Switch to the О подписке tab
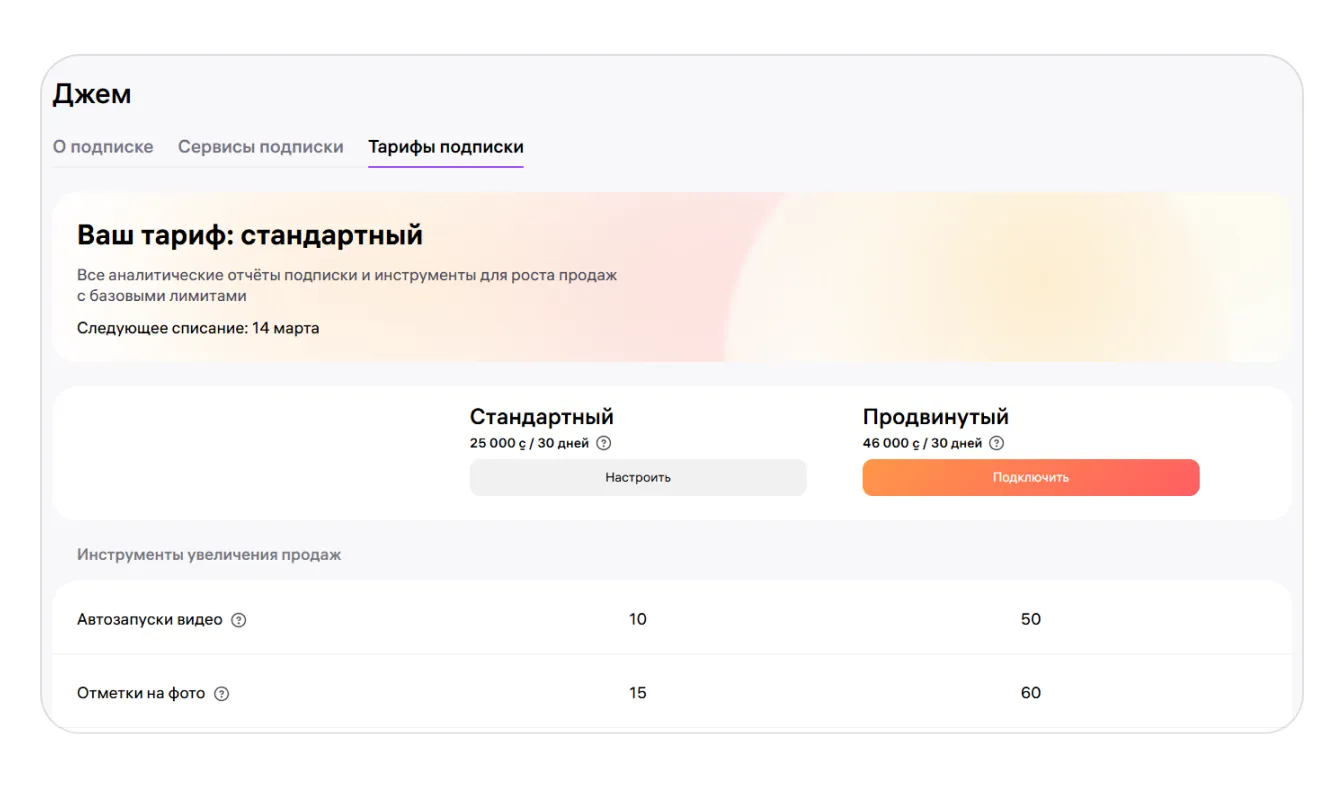The image size is (1344, 788). (103, 147)
